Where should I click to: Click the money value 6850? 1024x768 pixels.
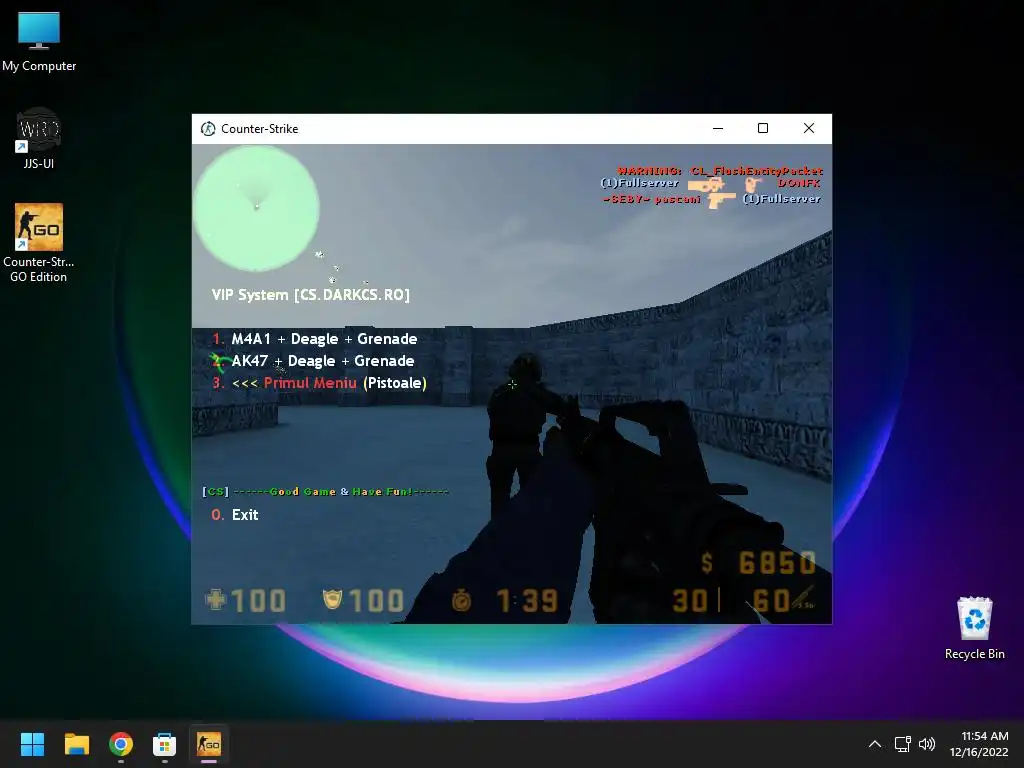(777, 562)
